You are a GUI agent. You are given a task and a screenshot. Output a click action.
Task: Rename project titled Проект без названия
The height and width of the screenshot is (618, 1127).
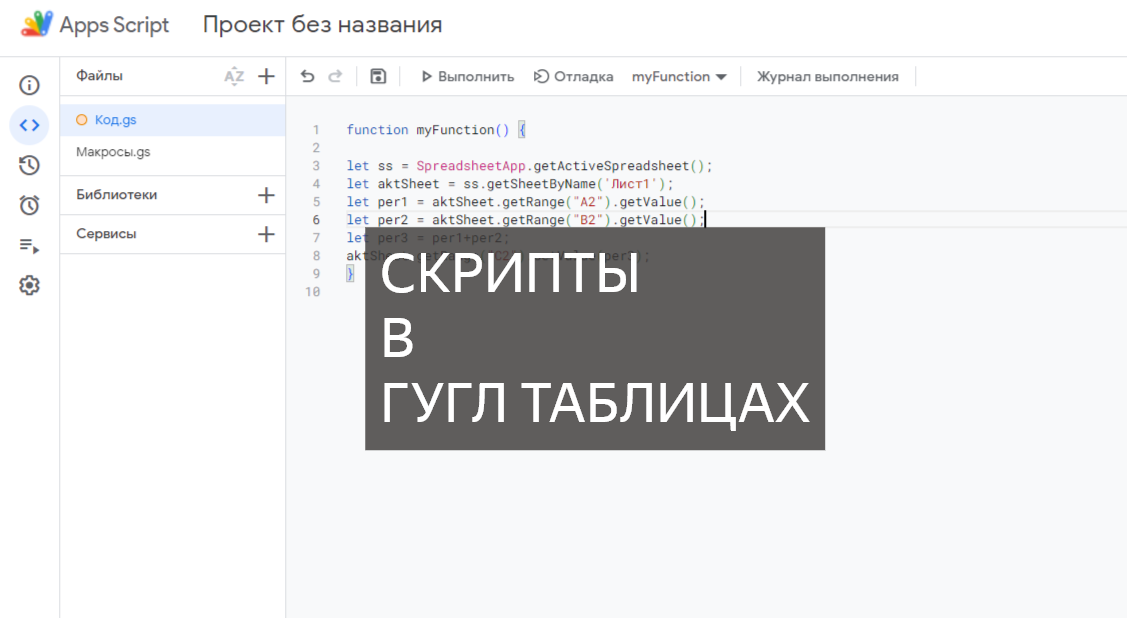pyautogui.click(x=322, y=24)
